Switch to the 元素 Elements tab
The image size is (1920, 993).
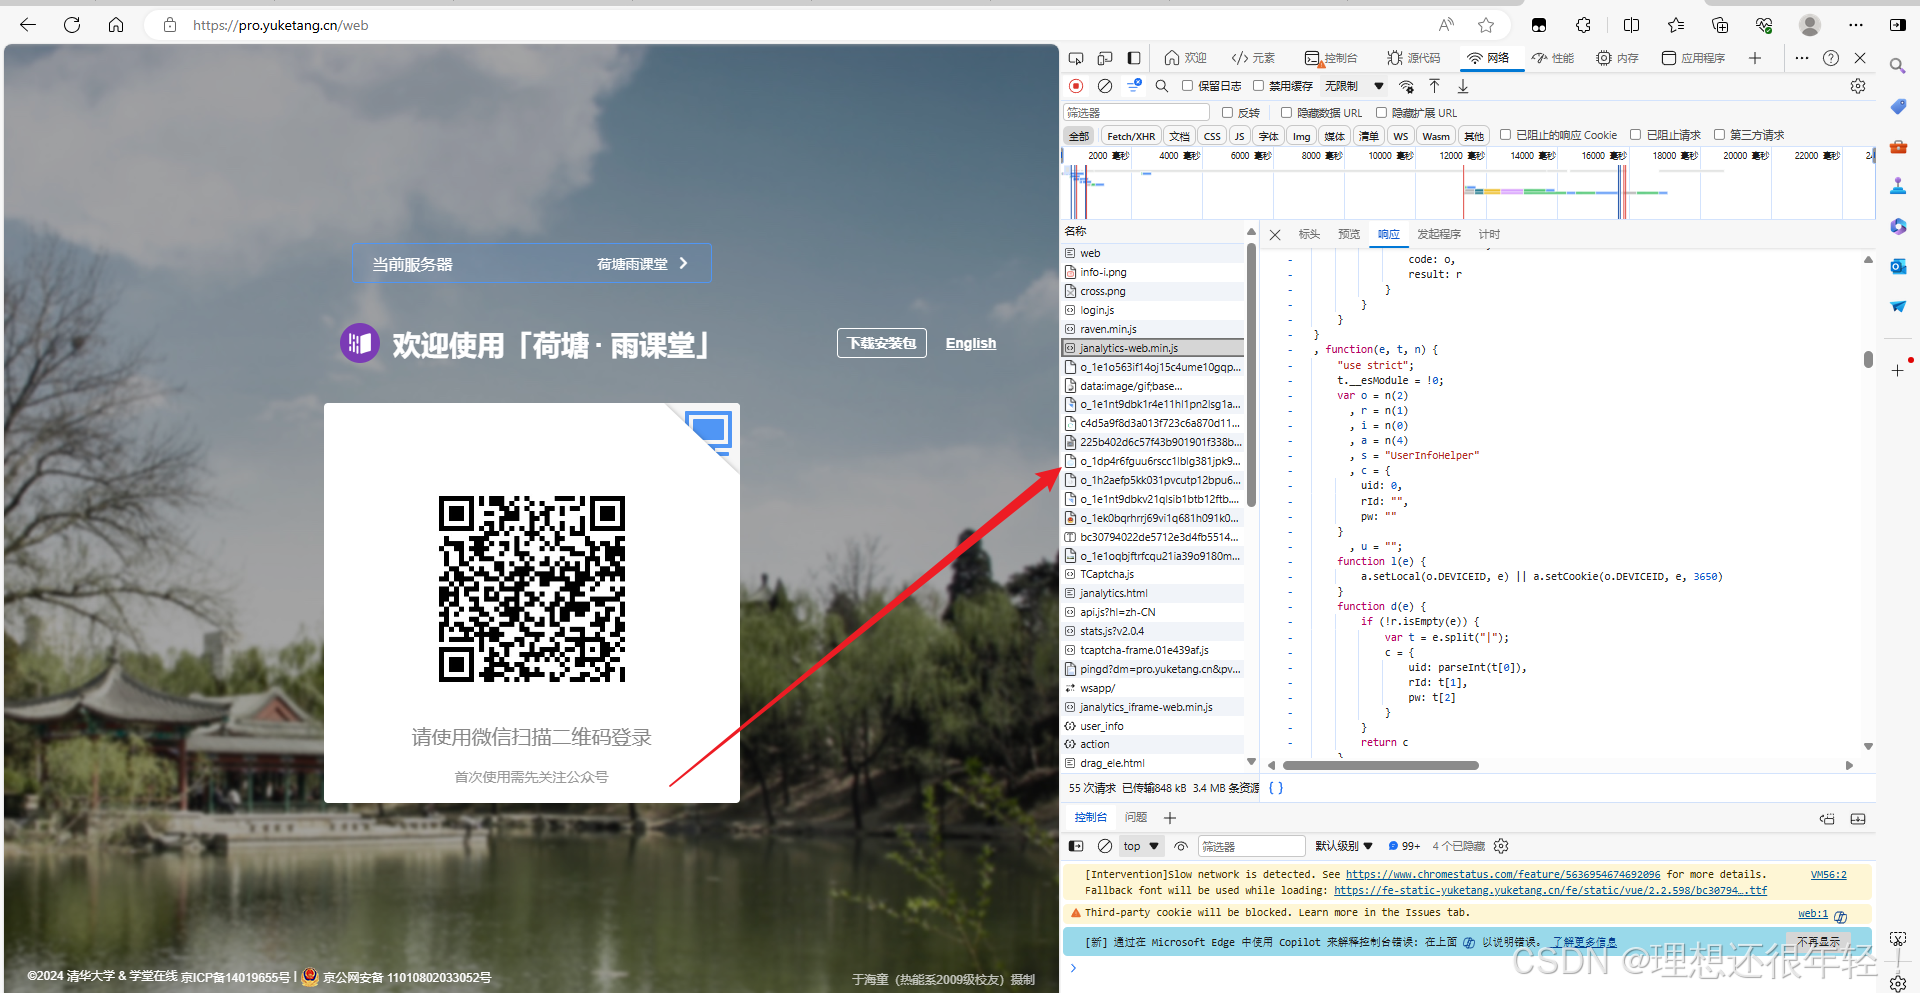1254,58
